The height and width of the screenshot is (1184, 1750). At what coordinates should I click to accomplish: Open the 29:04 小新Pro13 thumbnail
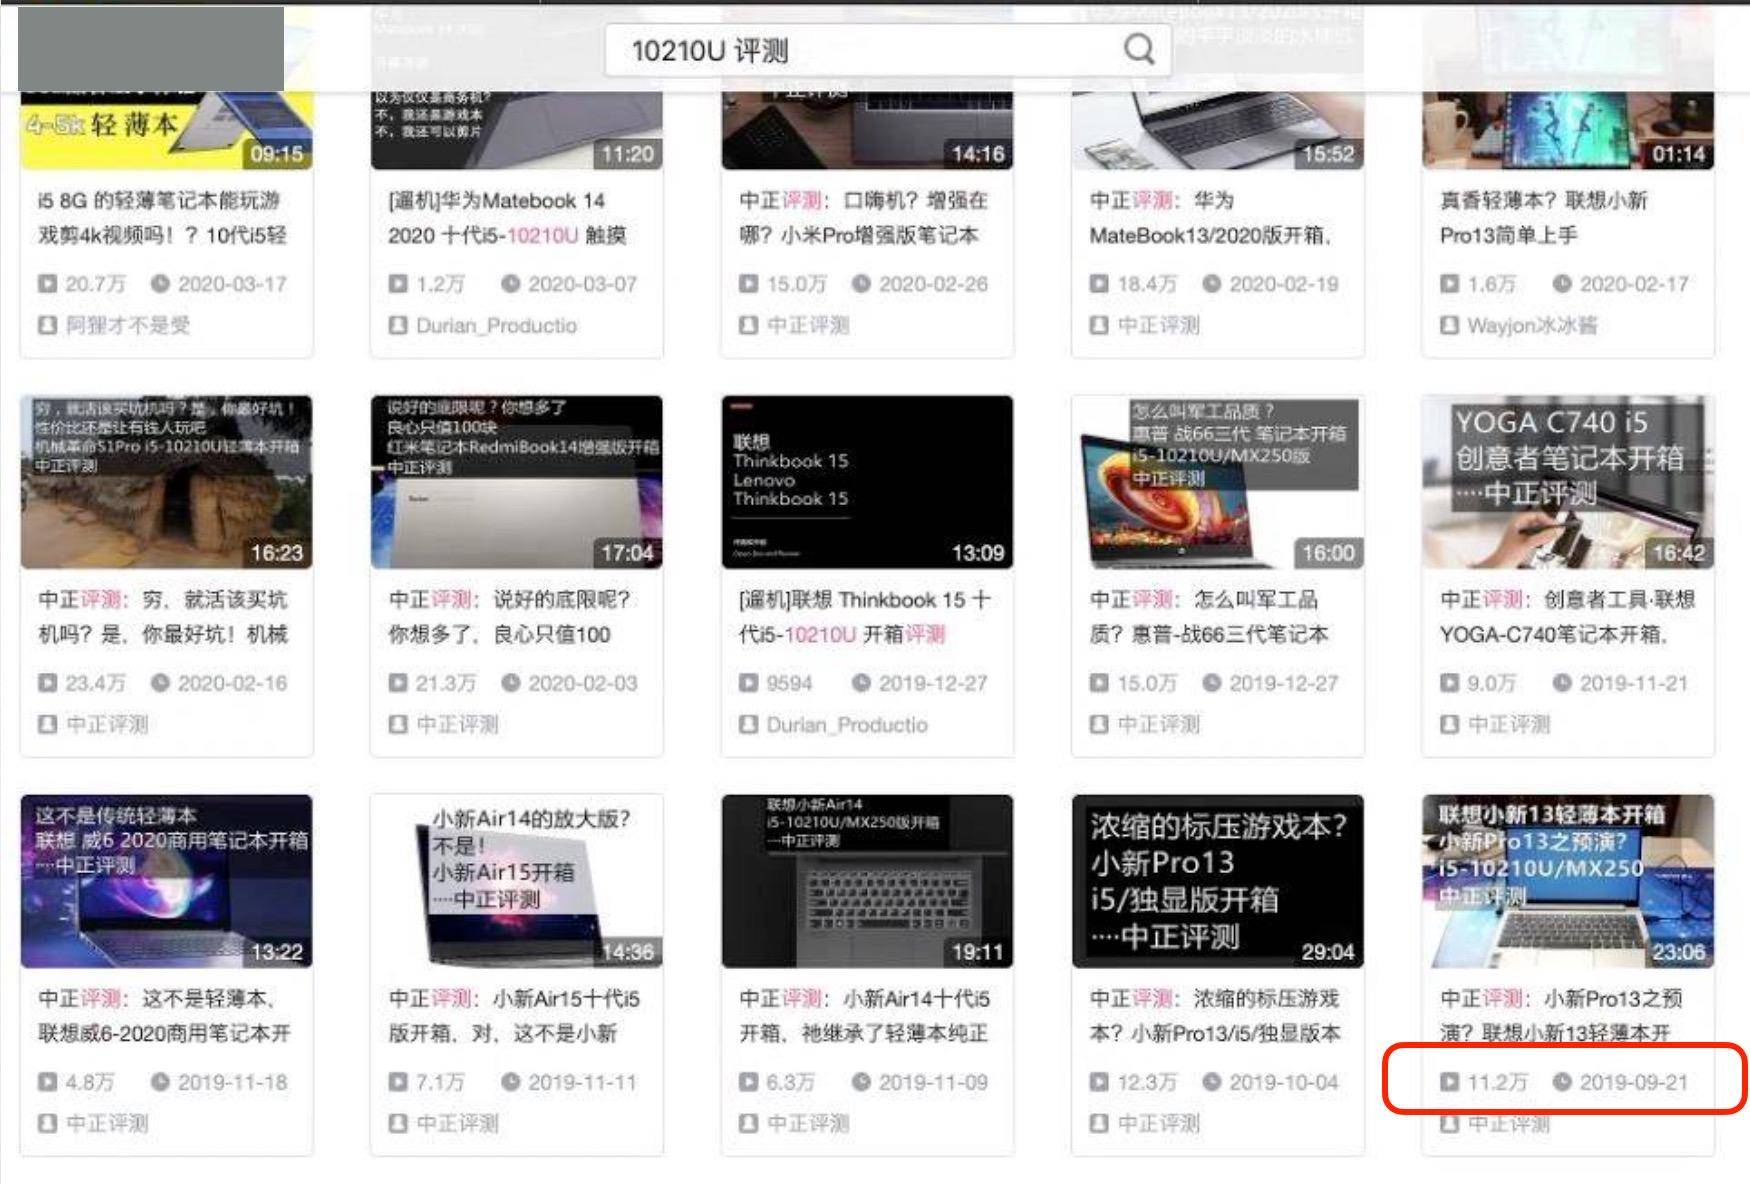(x=1217, y=881)
